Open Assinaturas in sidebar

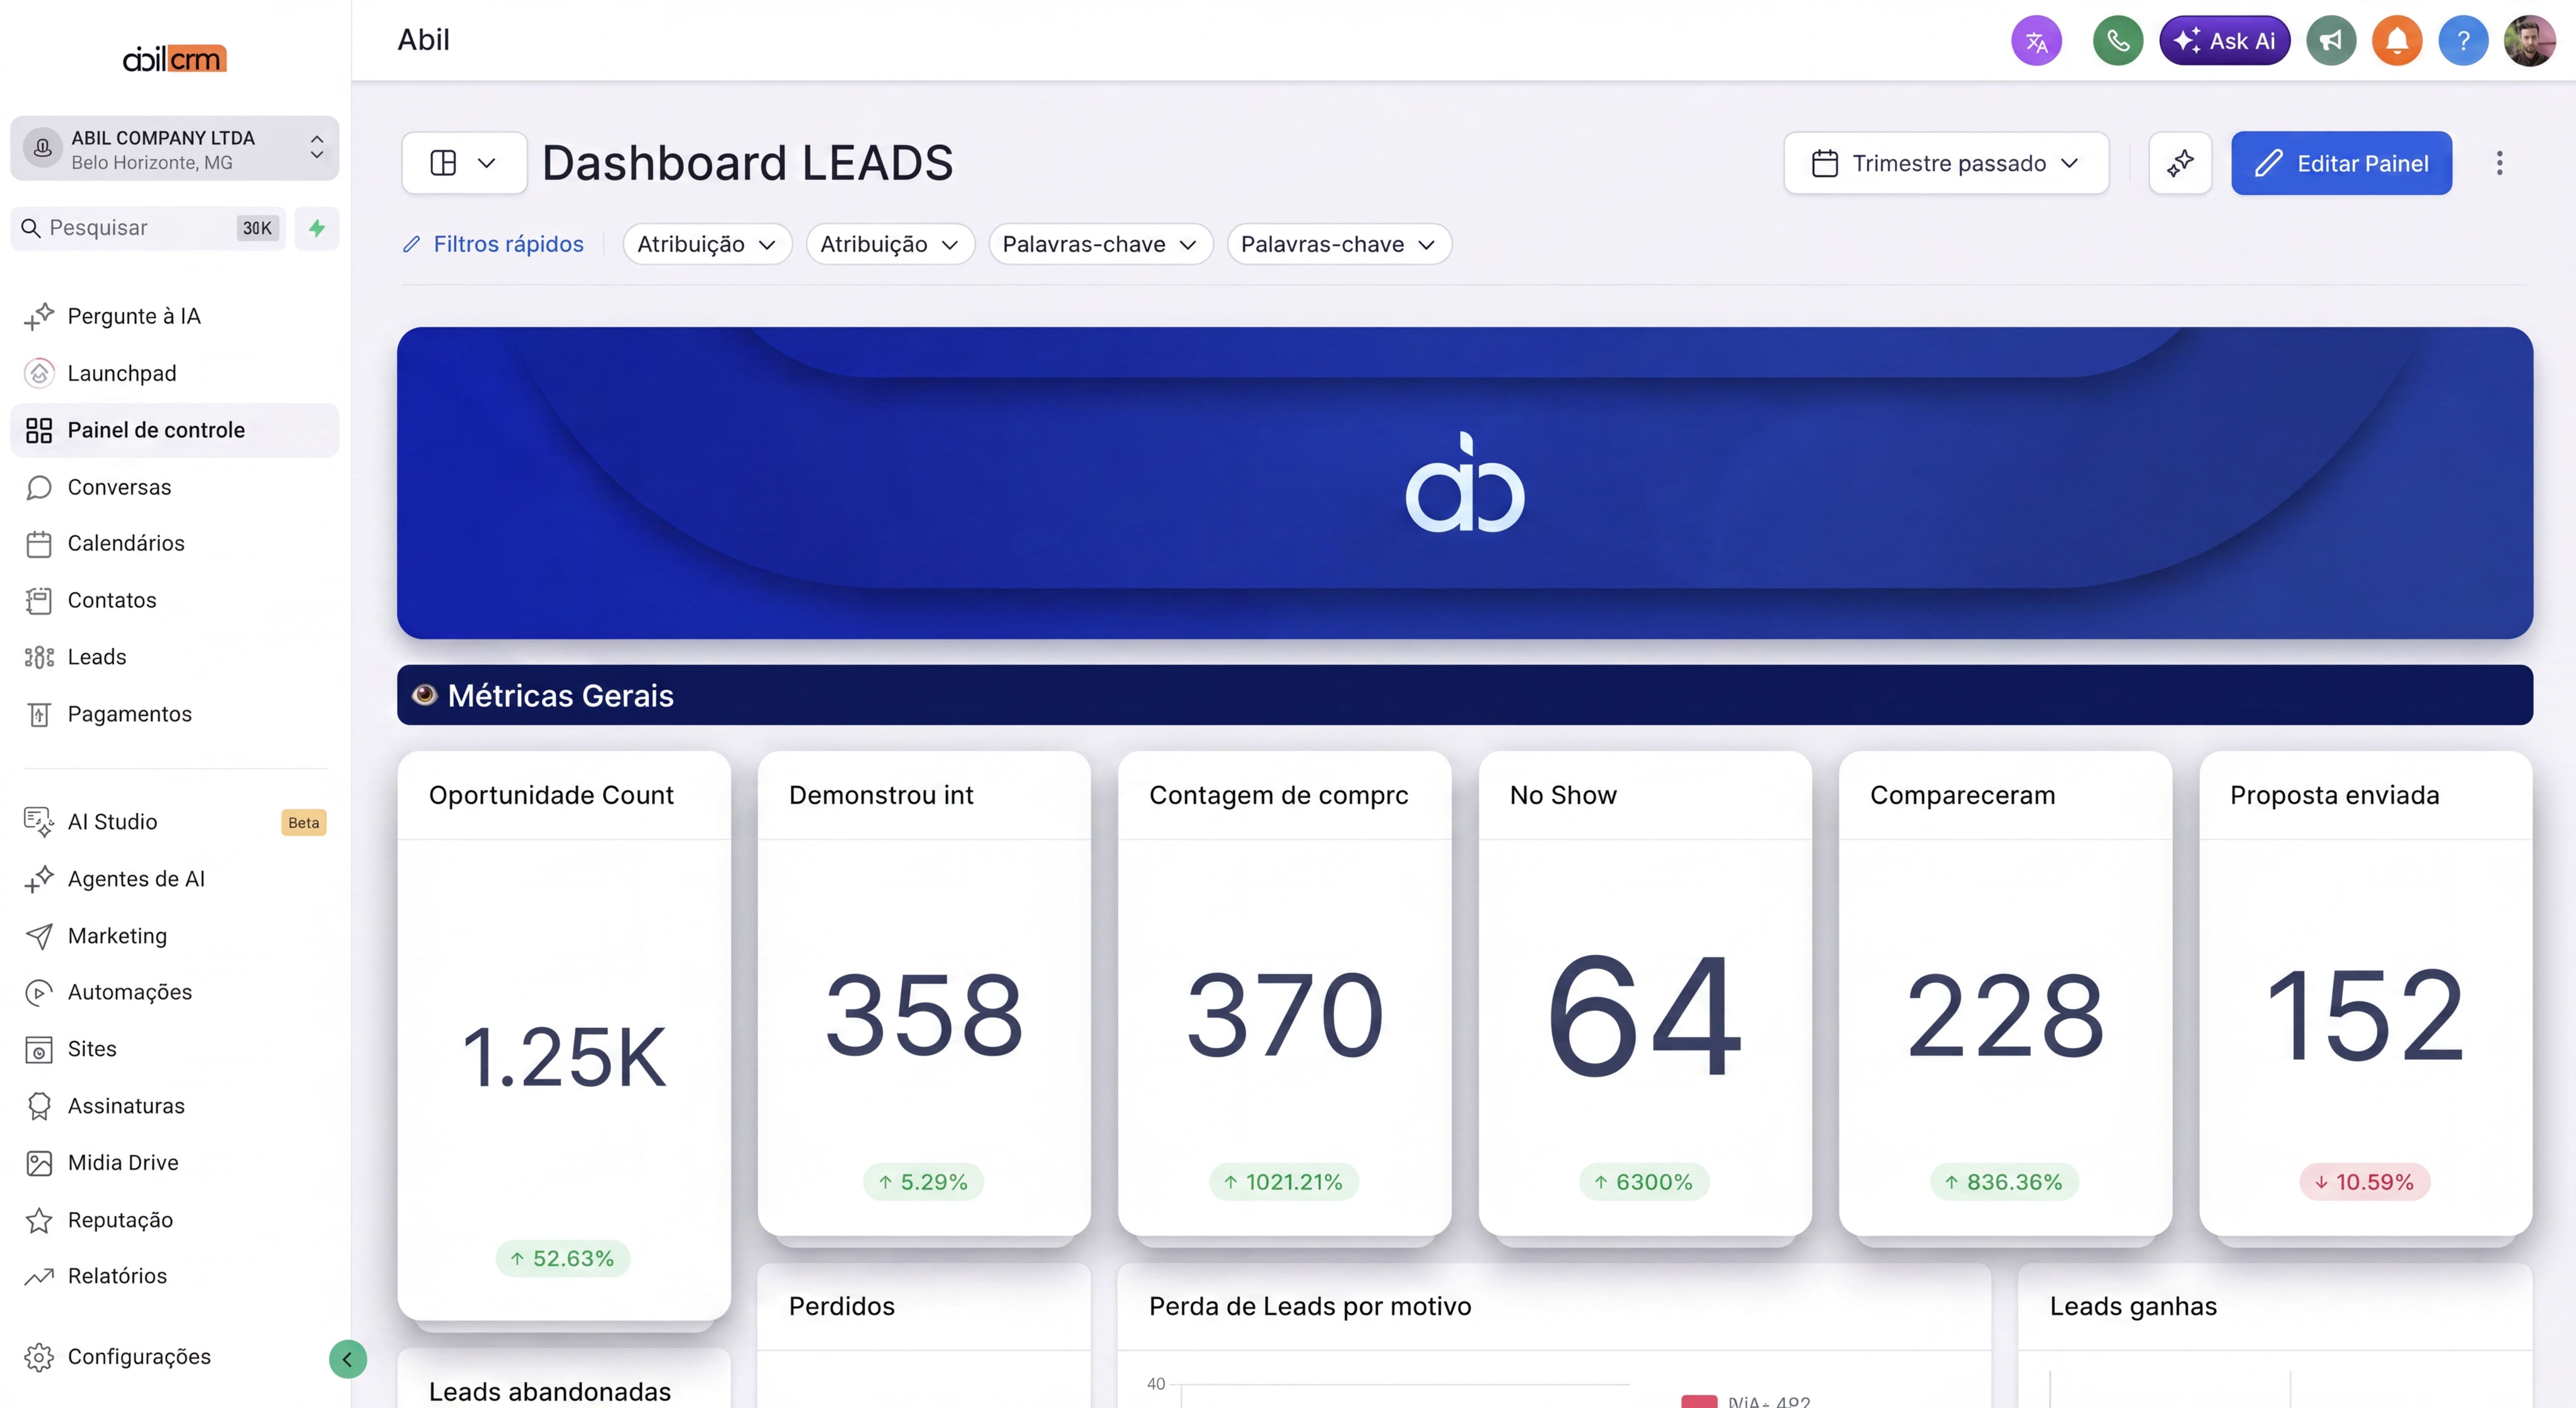(x=175, y=1106)
